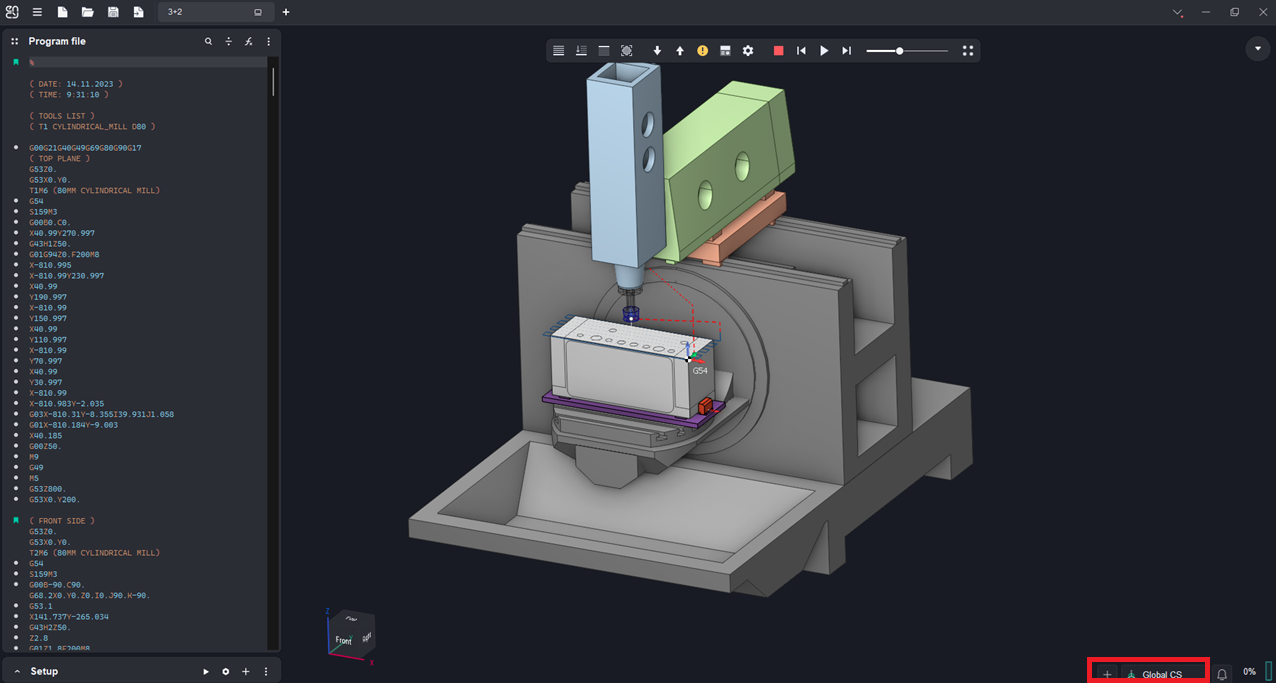Open the Global CS coordinate selector
Viewport: 1277px width, 683px height.
(x=1161, y=674)
